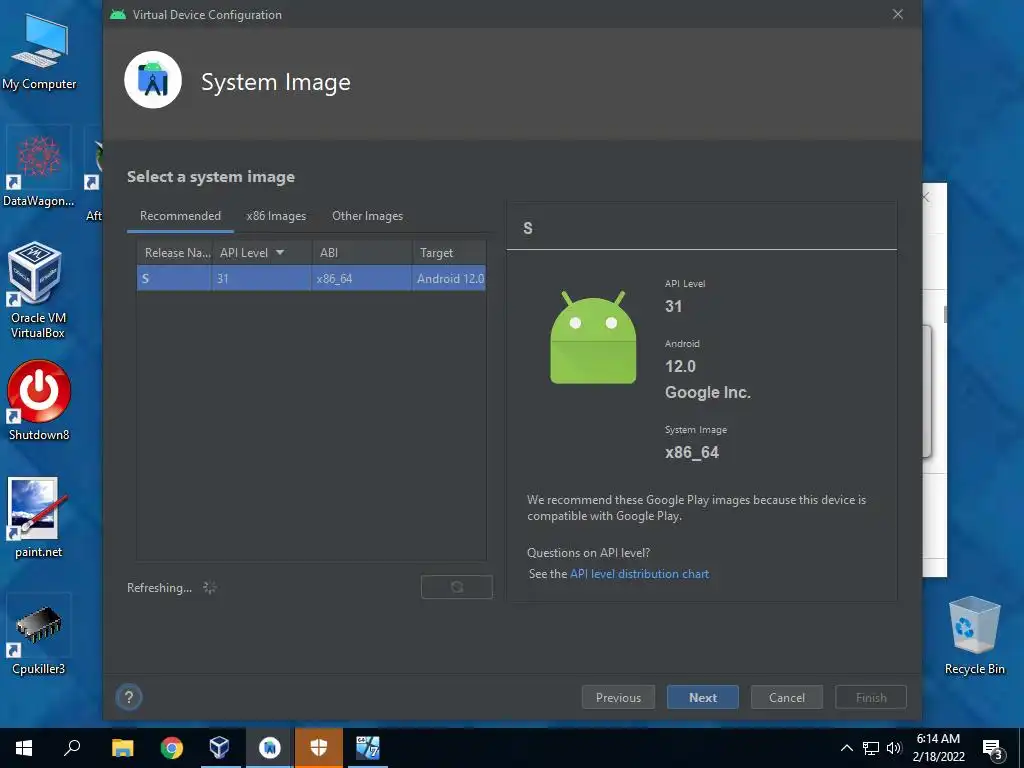Toggle API Level column sort arrow

[x=280, y=253]
